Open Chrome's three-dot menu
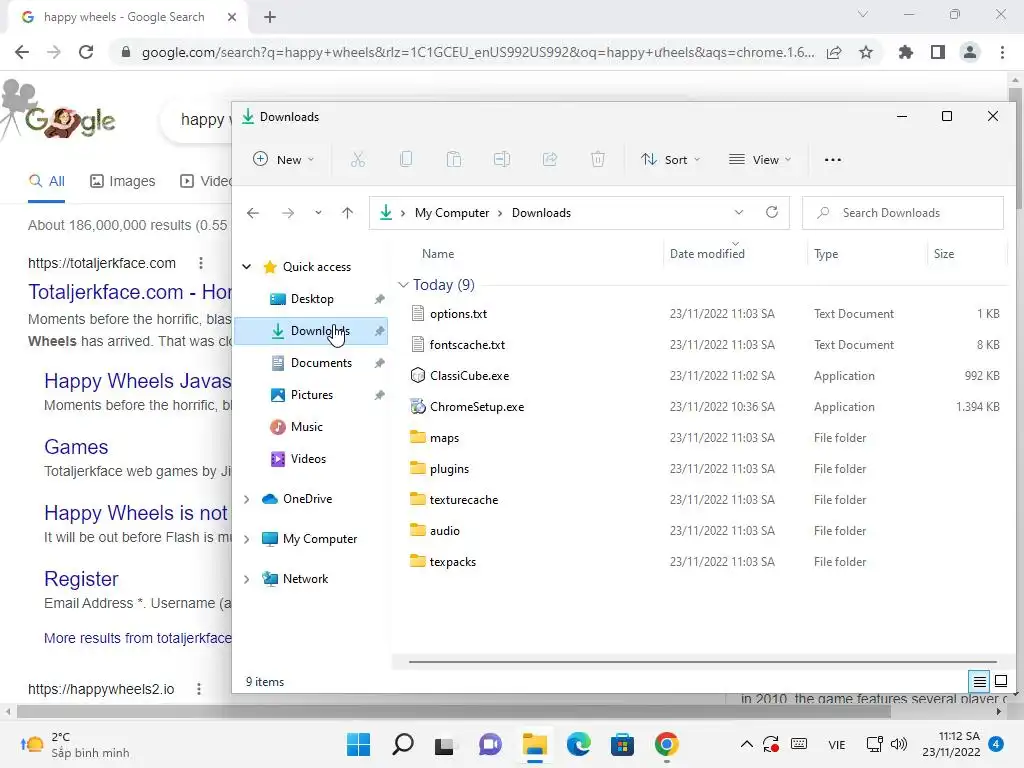This screenshot has height=768, width=1024. point(1002,52)
